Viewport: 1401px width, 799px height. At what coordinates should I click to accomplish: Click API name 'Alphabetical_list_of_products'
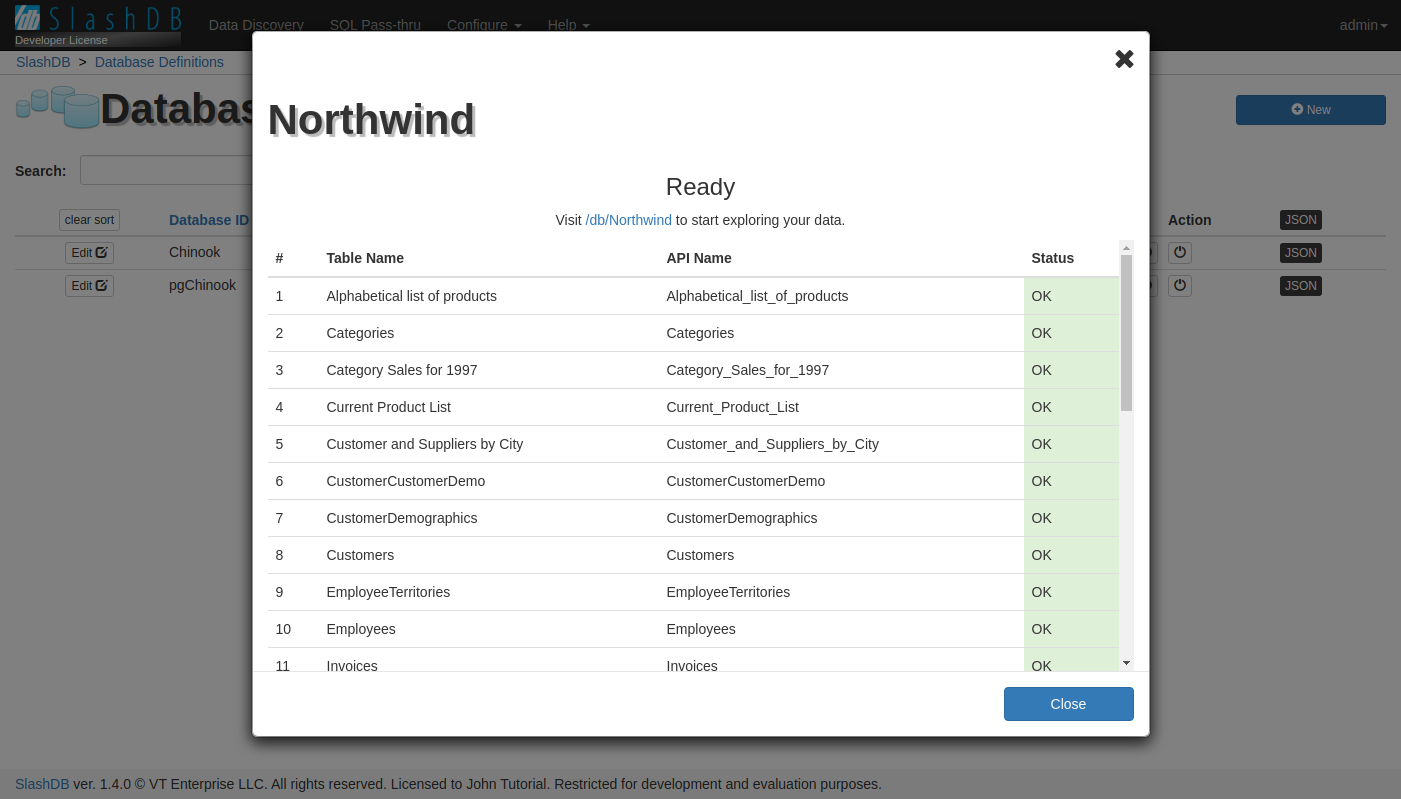pos(757,296)
